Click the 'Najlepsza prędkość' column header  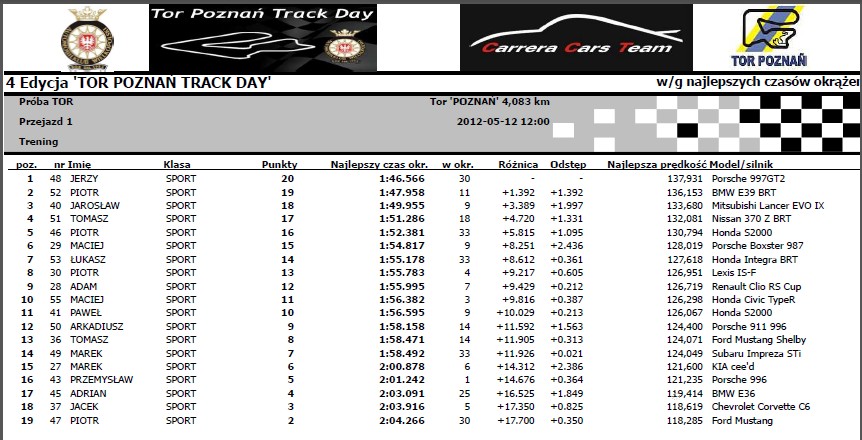pos(657,164)
